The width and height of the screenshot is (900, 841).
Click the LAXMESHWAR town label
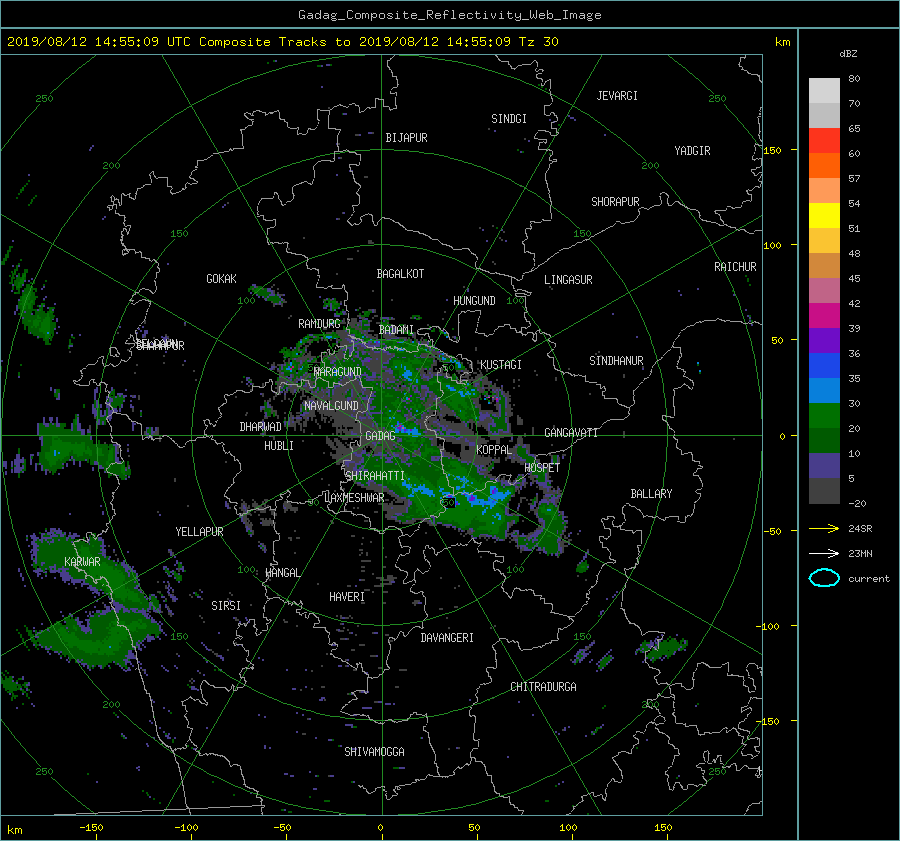[x=354, y=498]
